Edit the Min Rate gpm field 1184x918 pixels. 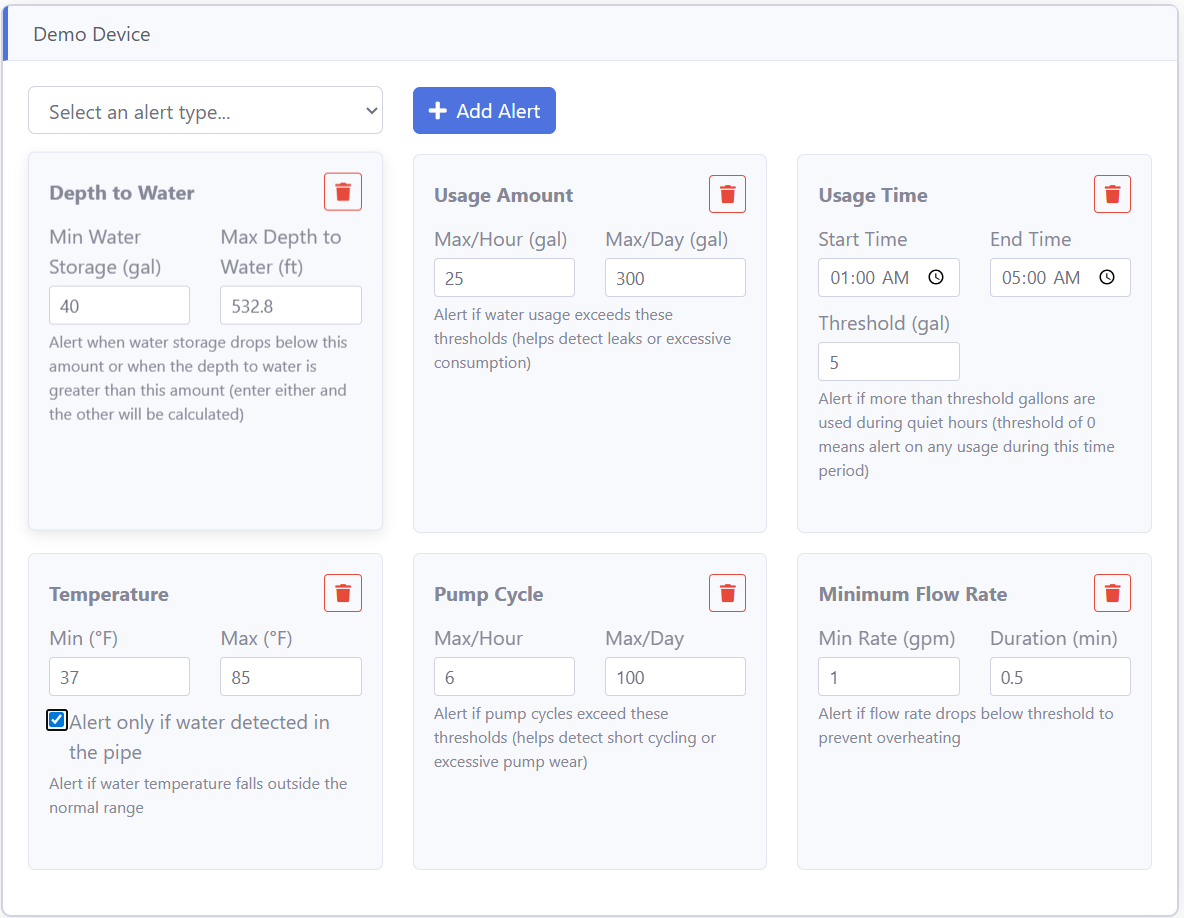pos(889,676)
